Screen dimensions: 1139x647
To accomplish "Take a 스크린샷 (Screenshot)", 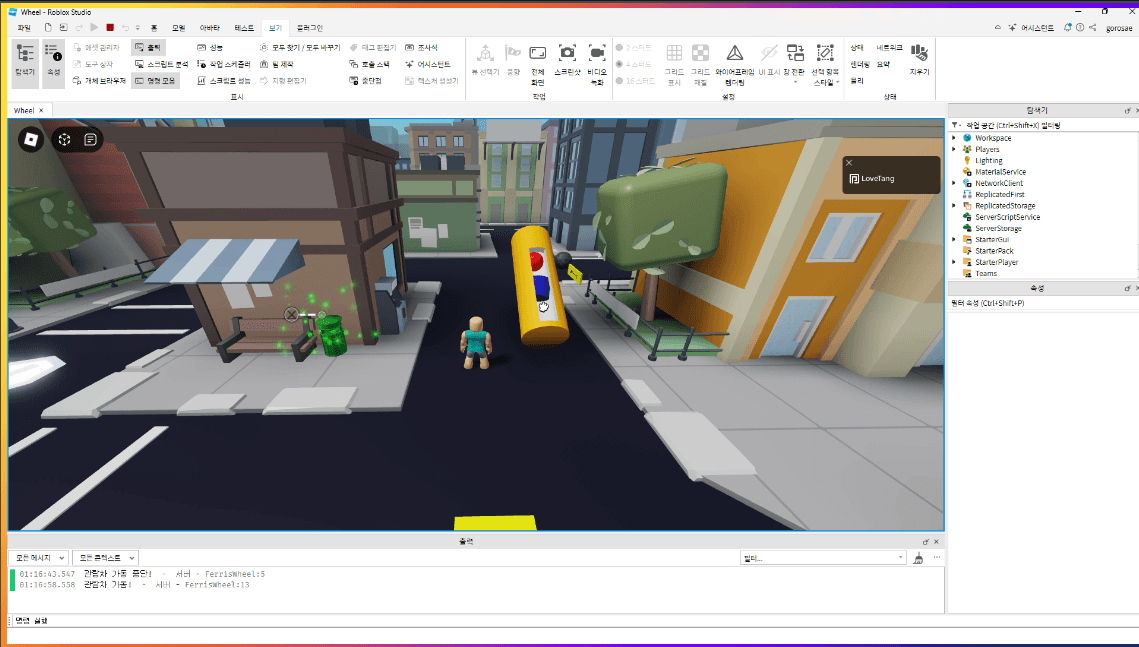I will [567, 60].
